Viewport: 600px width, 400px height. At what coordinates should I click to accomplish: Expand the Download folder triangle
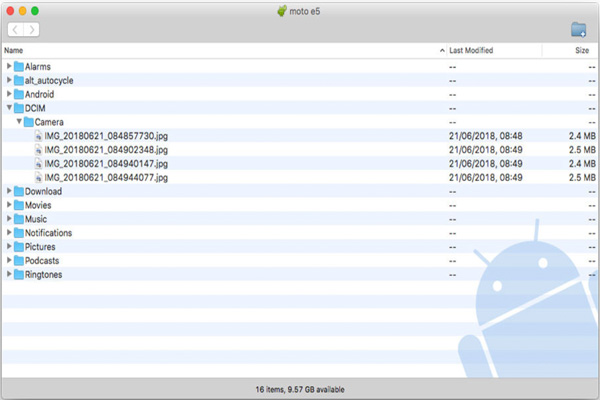(x=9, y=191)
